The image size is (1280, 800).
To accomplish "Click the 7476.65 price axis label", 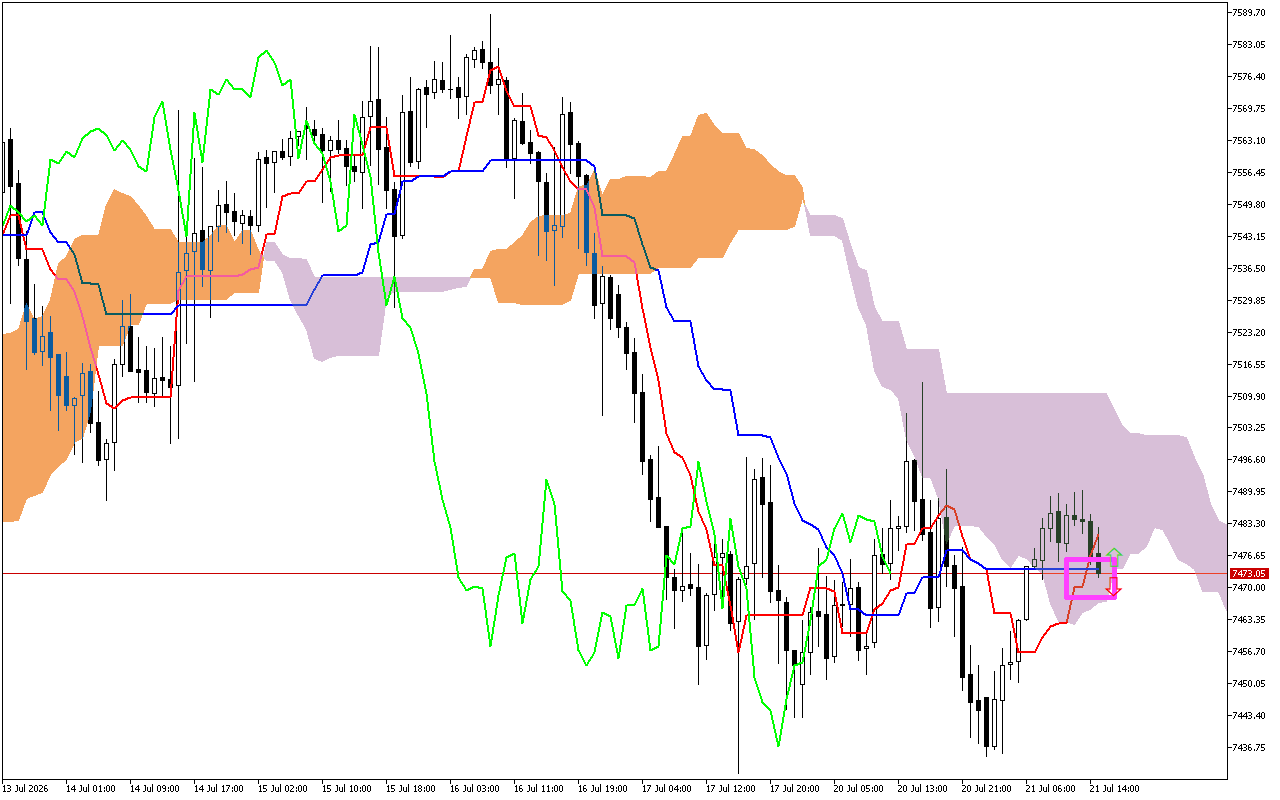I will 1250,556.
